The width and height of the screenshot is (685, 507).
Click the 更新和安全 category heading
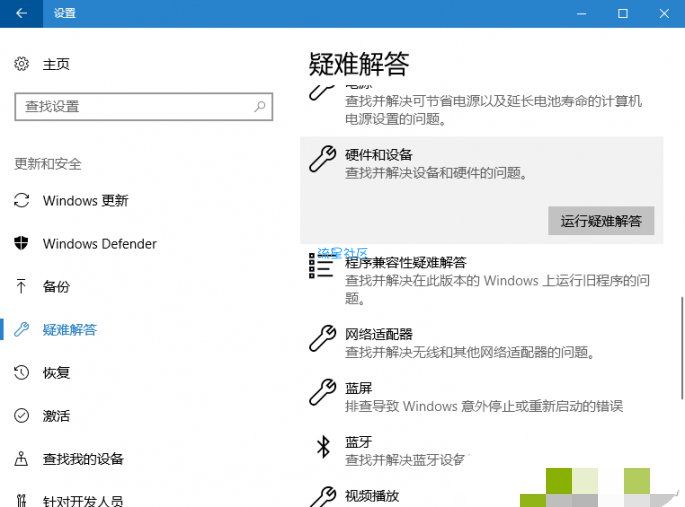(x=48, y=164)
